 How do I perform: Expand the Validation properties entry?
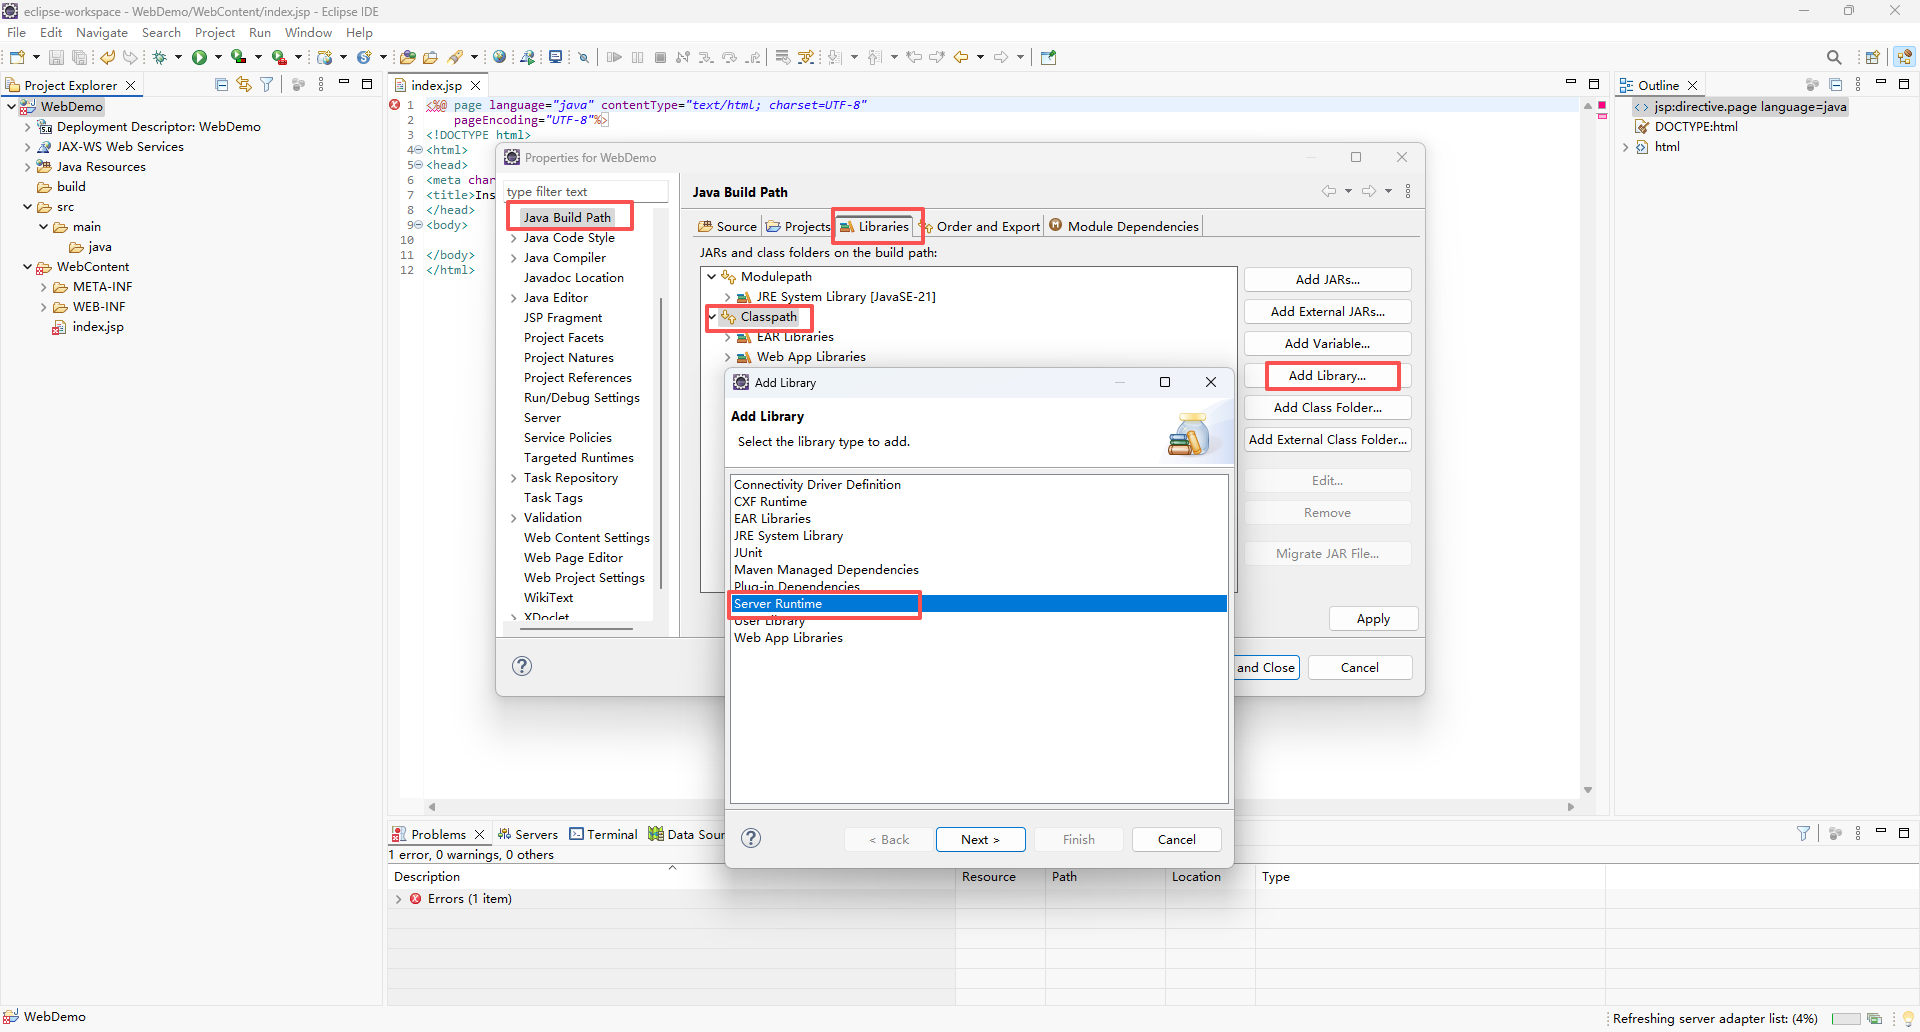[514, 518]
